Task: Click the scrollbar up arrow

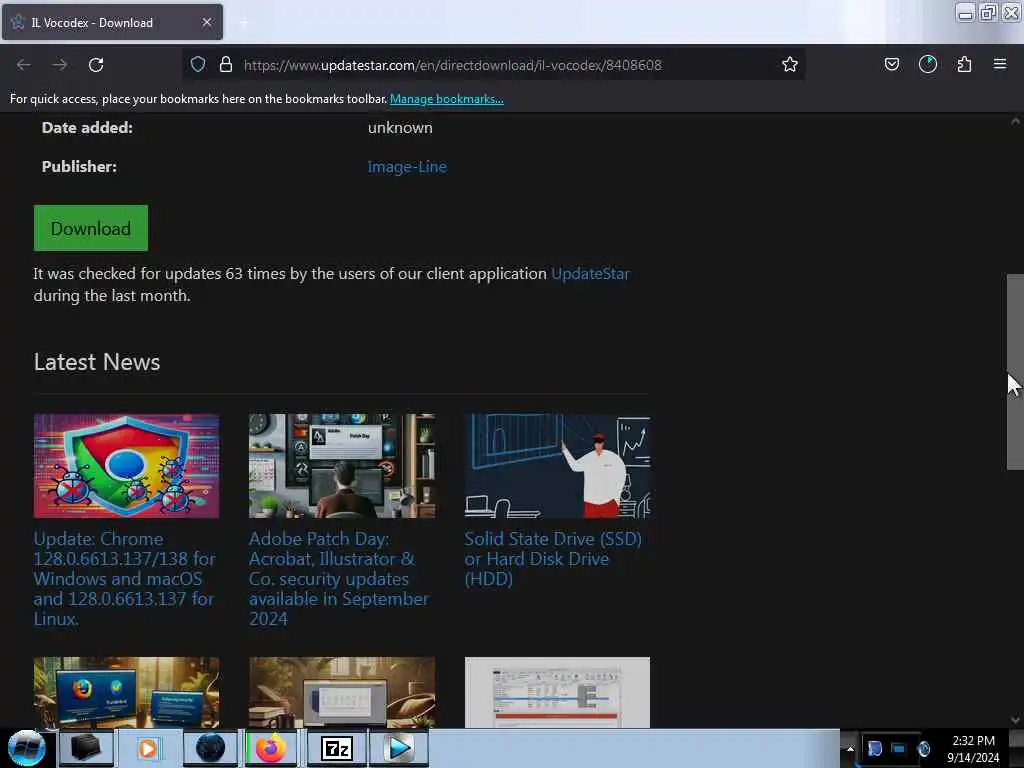Action: tap(1015, 121)
